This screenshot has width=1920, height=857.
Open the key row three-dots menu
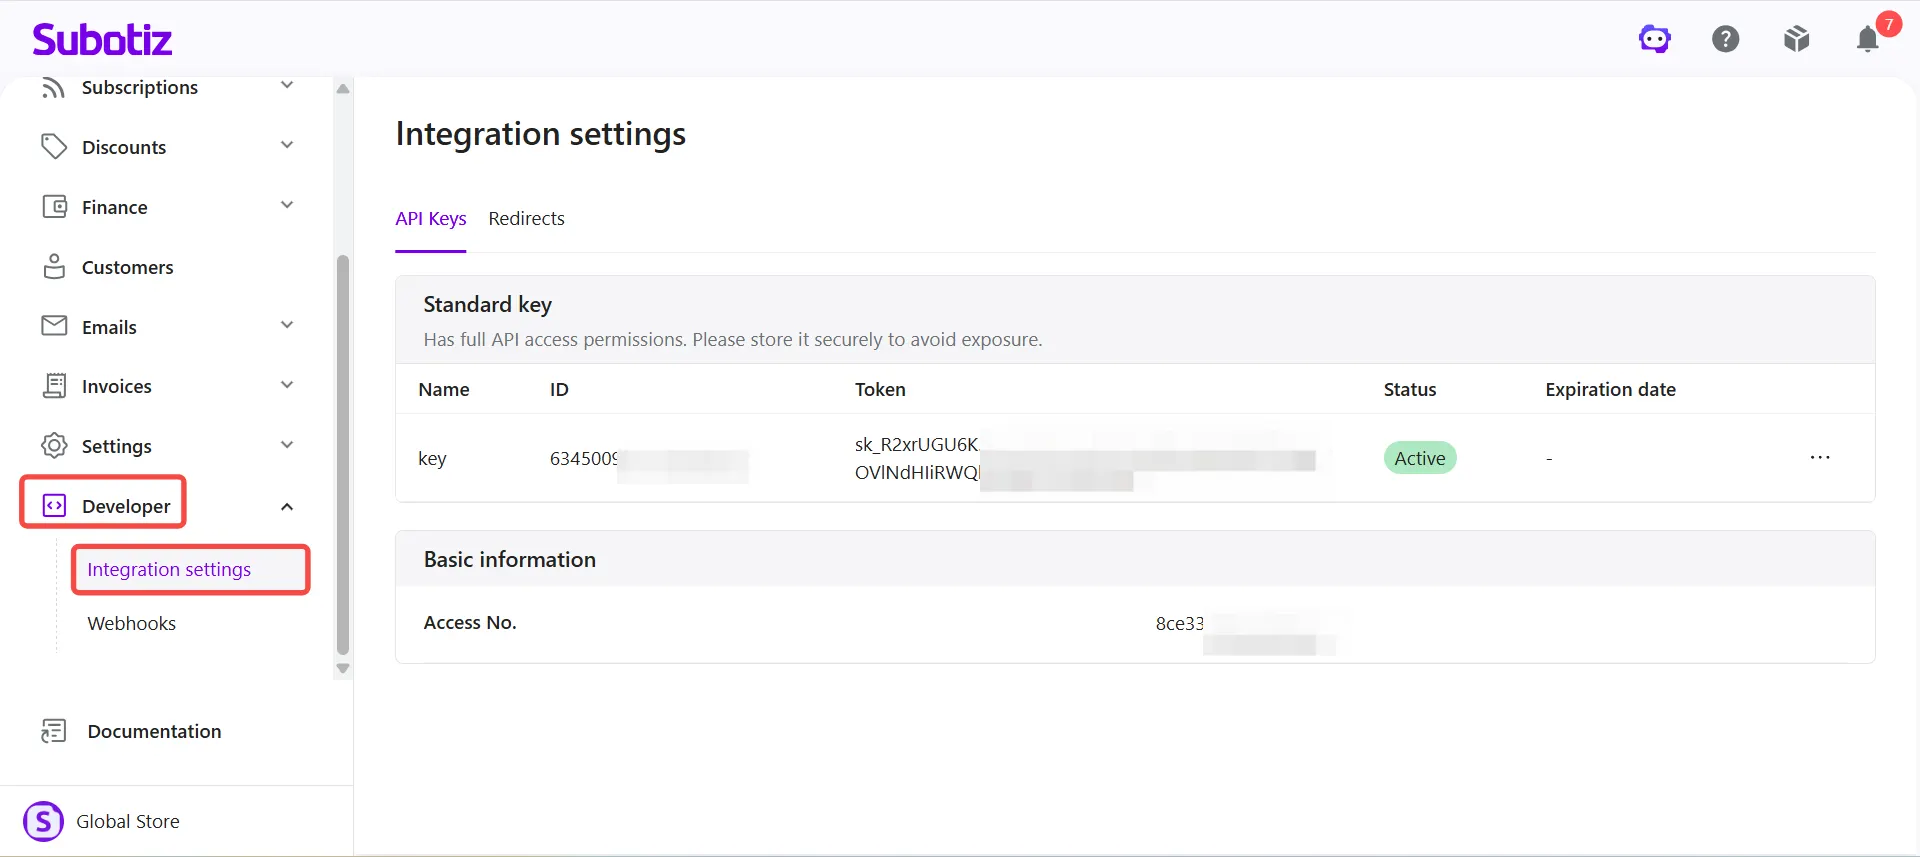pos(1820,458)
